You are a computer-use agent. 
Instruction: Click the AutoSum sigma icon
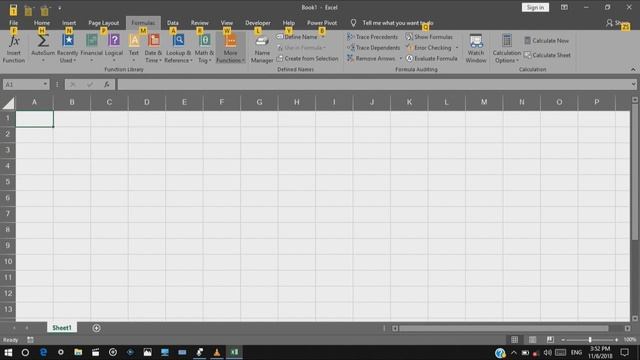point(43,41)
